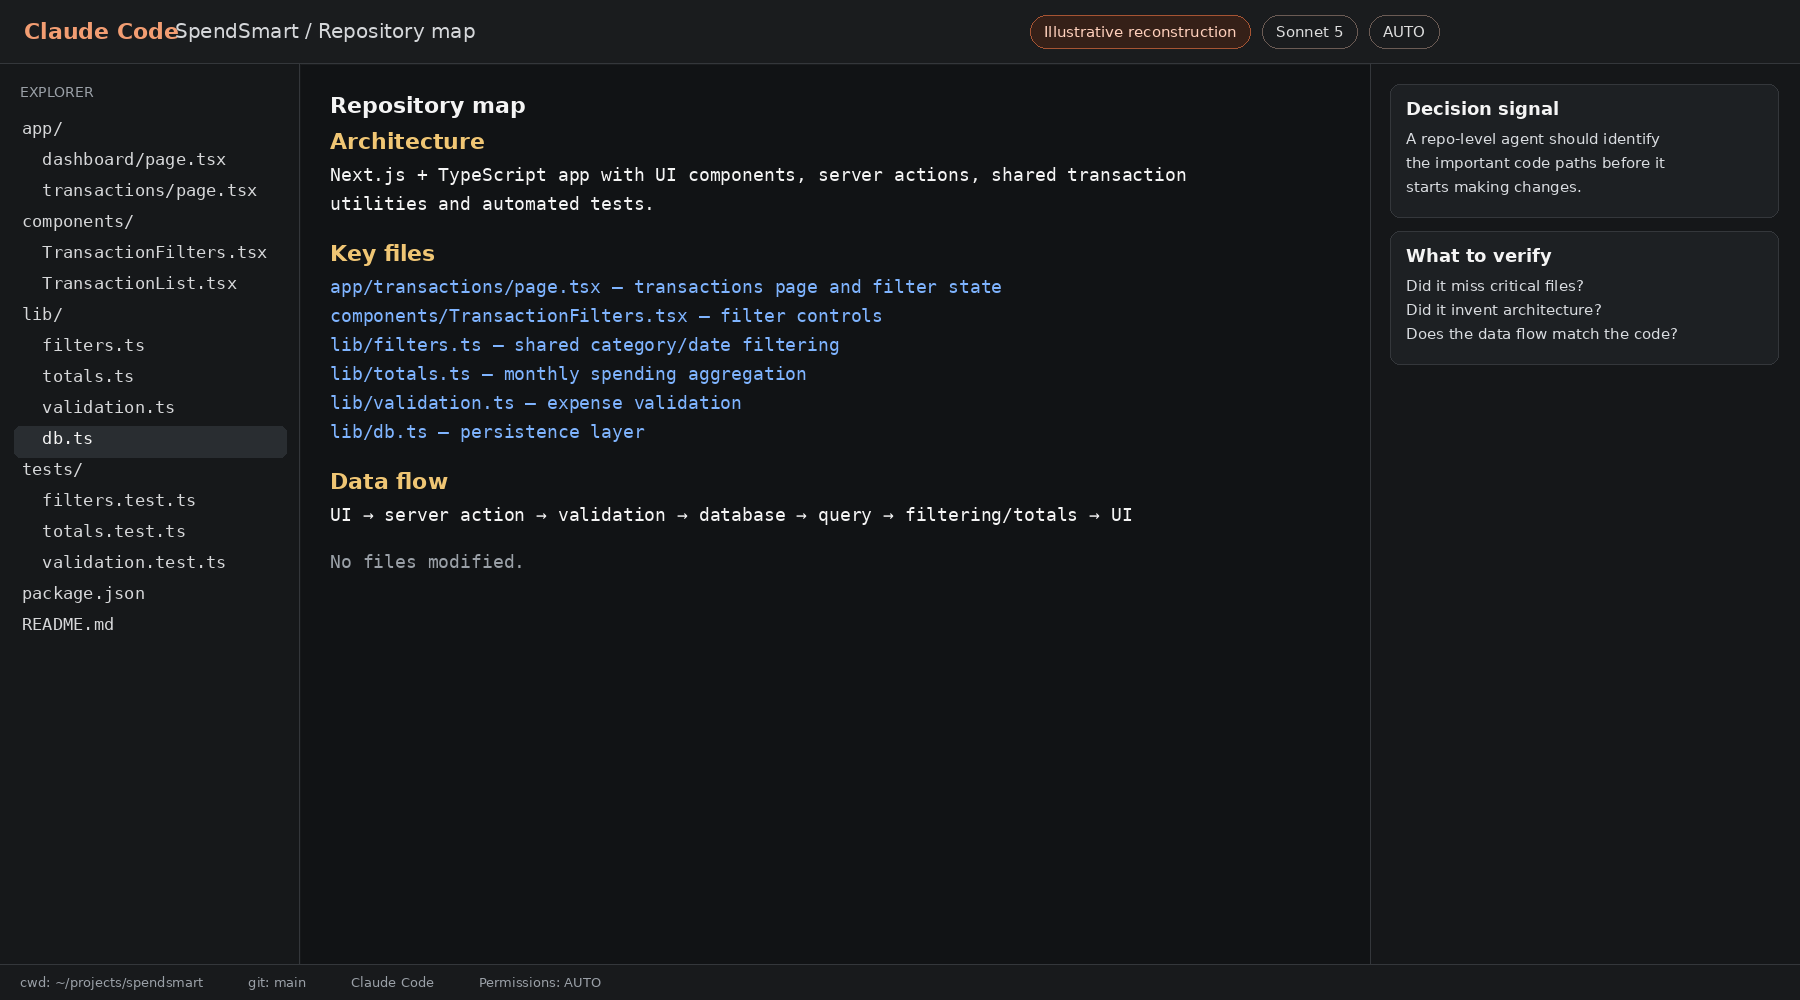Click the 'No files modified.' text
This screenshot has height=1000, width=1800.
pos(427,563)
